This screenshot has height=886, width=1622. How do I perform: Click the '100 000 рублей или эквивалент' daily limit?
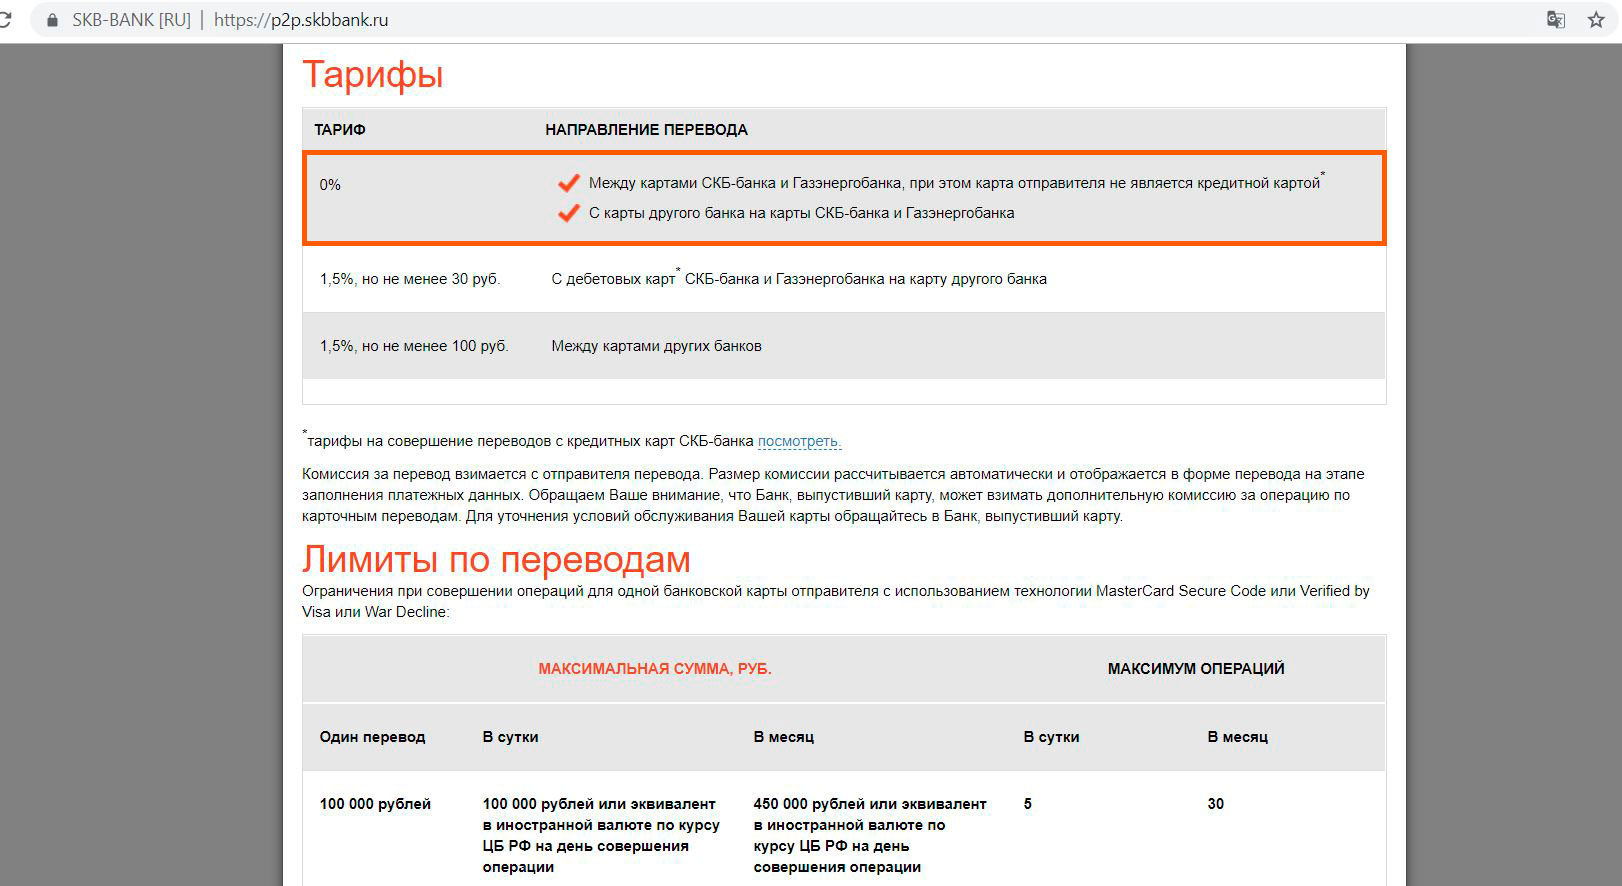(x=601, y=835)
